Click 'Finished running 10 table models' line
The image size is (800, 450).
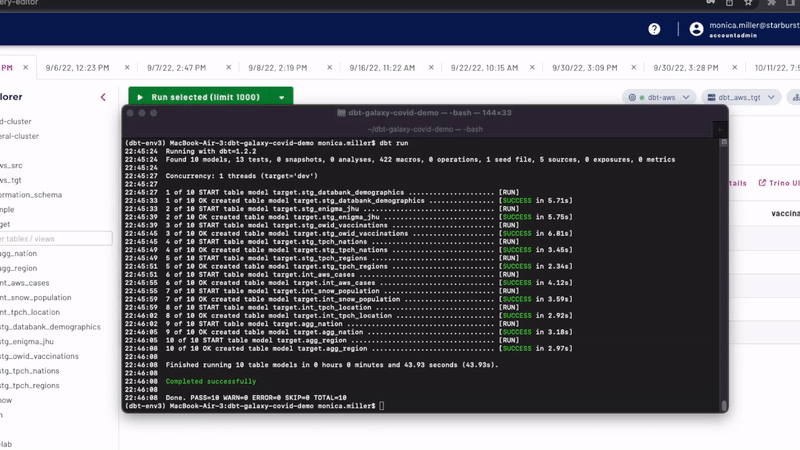[x=332, y=365]
